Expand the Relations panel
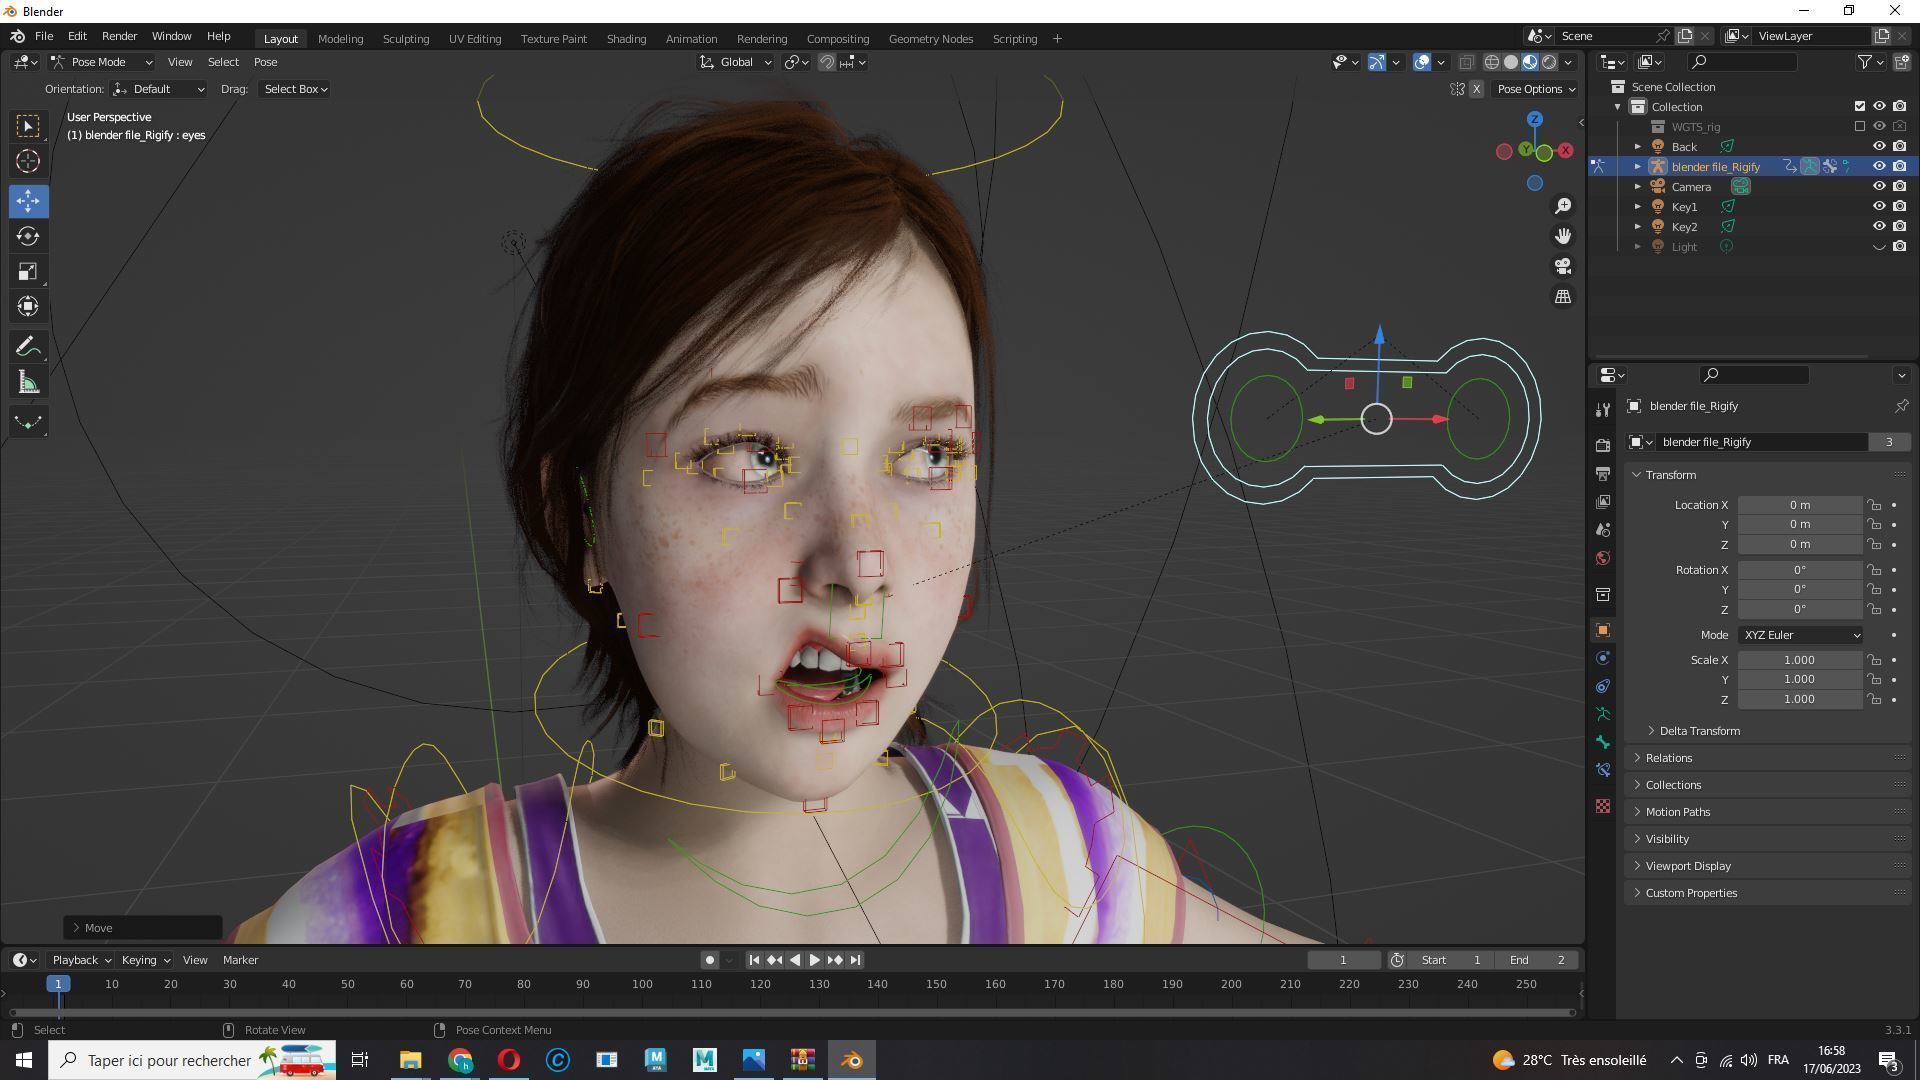 click(x=1768, y=758)
